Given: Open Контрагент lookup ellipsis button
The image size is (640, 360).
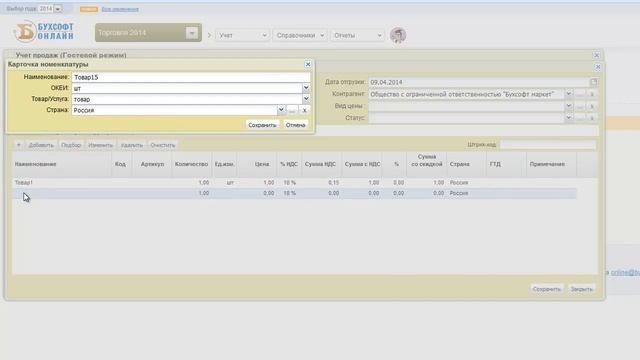Looking at the screenshot, I should tap(580, 94).
